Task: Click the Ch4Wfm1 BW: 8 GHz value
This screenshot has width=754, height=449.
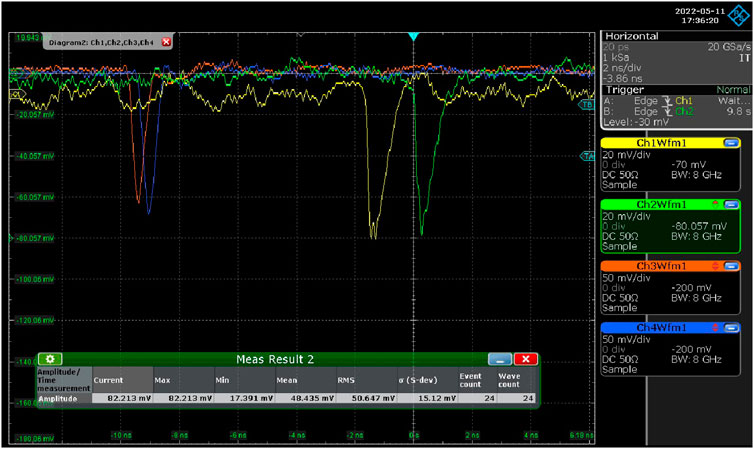Action: (x=696, y=359)
